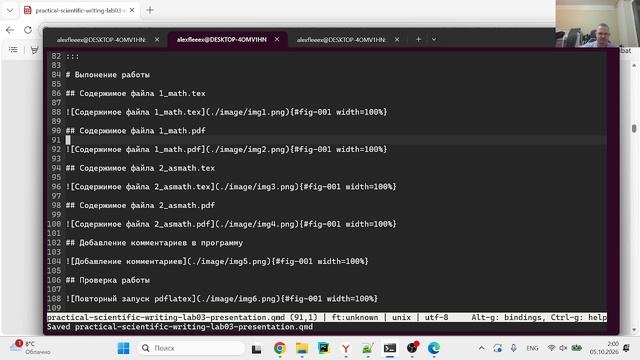Click heading 'Содержимое файла 1_math.pdf'
The image size is (640, 360).
(x=136, y=131)
